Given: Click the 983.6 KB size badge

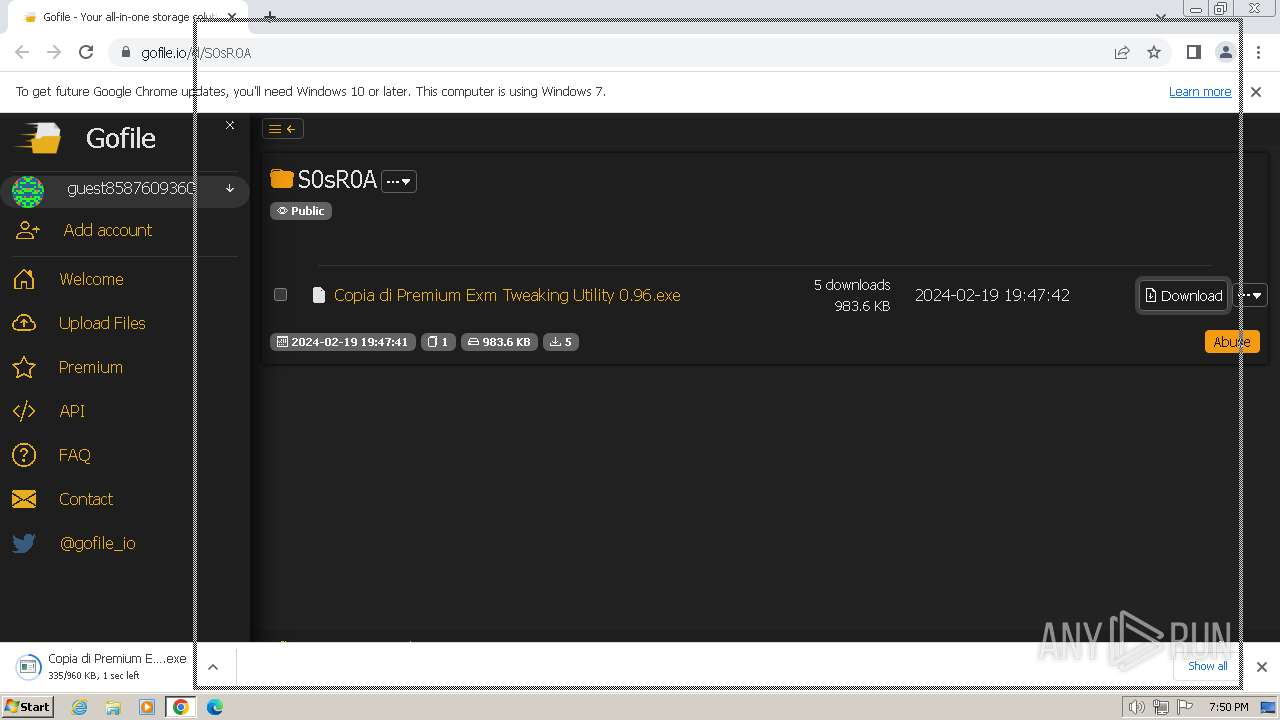Looking at the screenshot, I should pyautogui.click(x=499, y=342).
